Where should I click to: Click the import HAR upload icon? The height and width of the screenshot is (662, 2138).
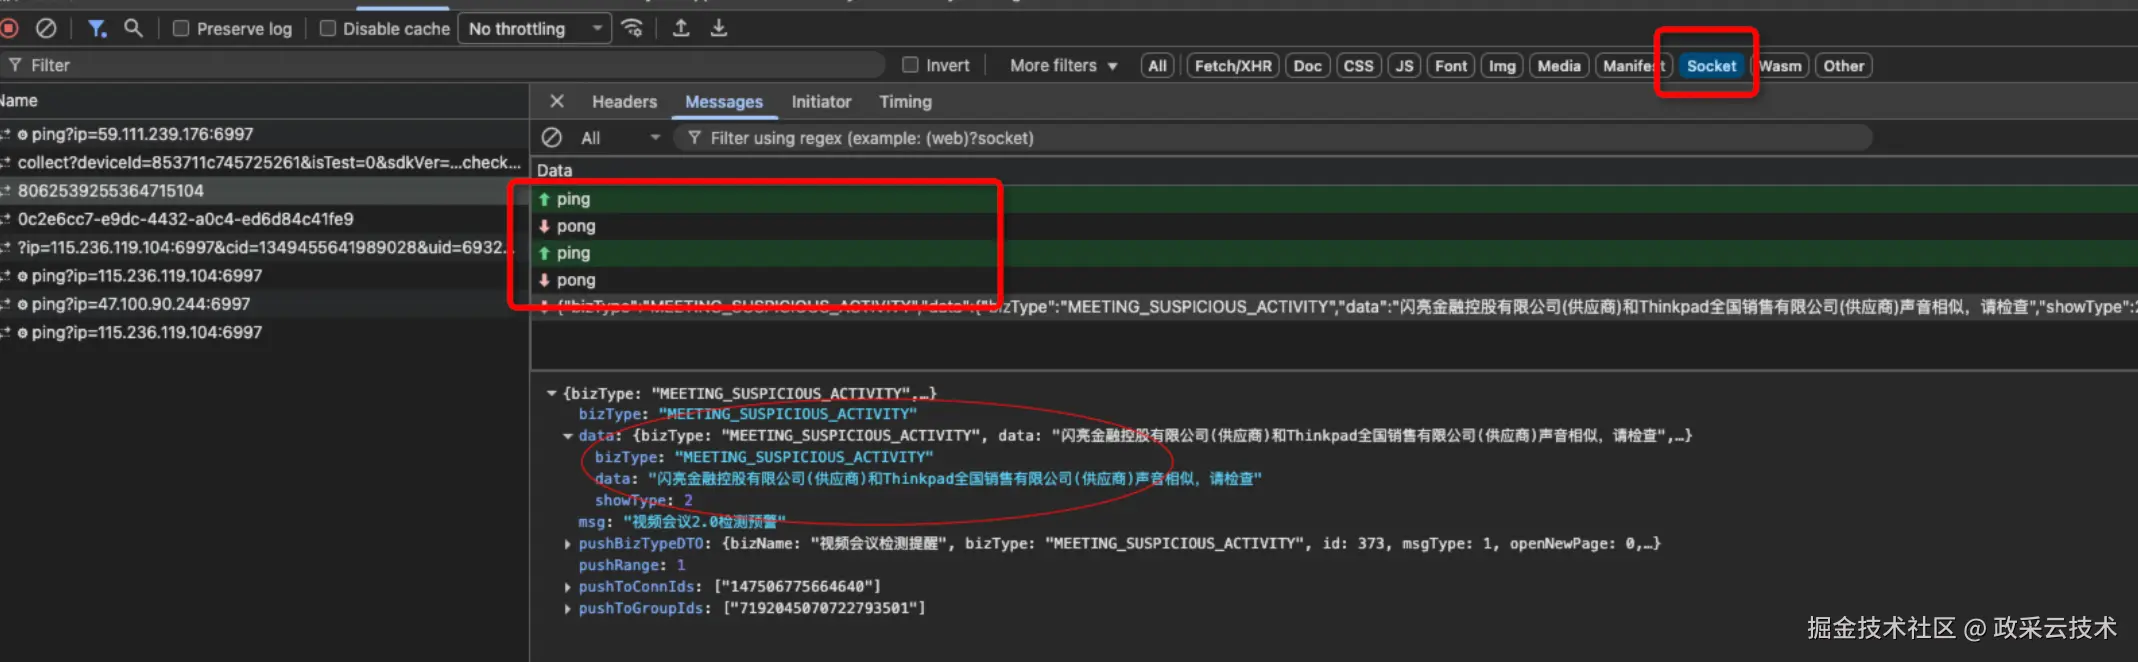(x=681, y=28)
